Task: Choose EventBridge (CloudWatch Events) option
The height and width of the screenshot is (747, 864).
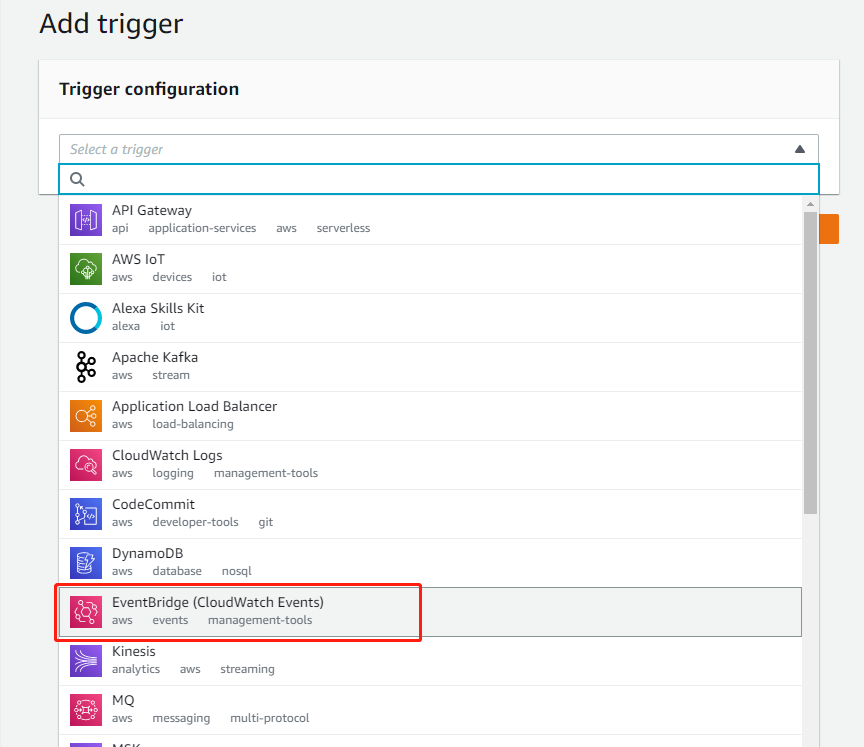Action: 218,602
